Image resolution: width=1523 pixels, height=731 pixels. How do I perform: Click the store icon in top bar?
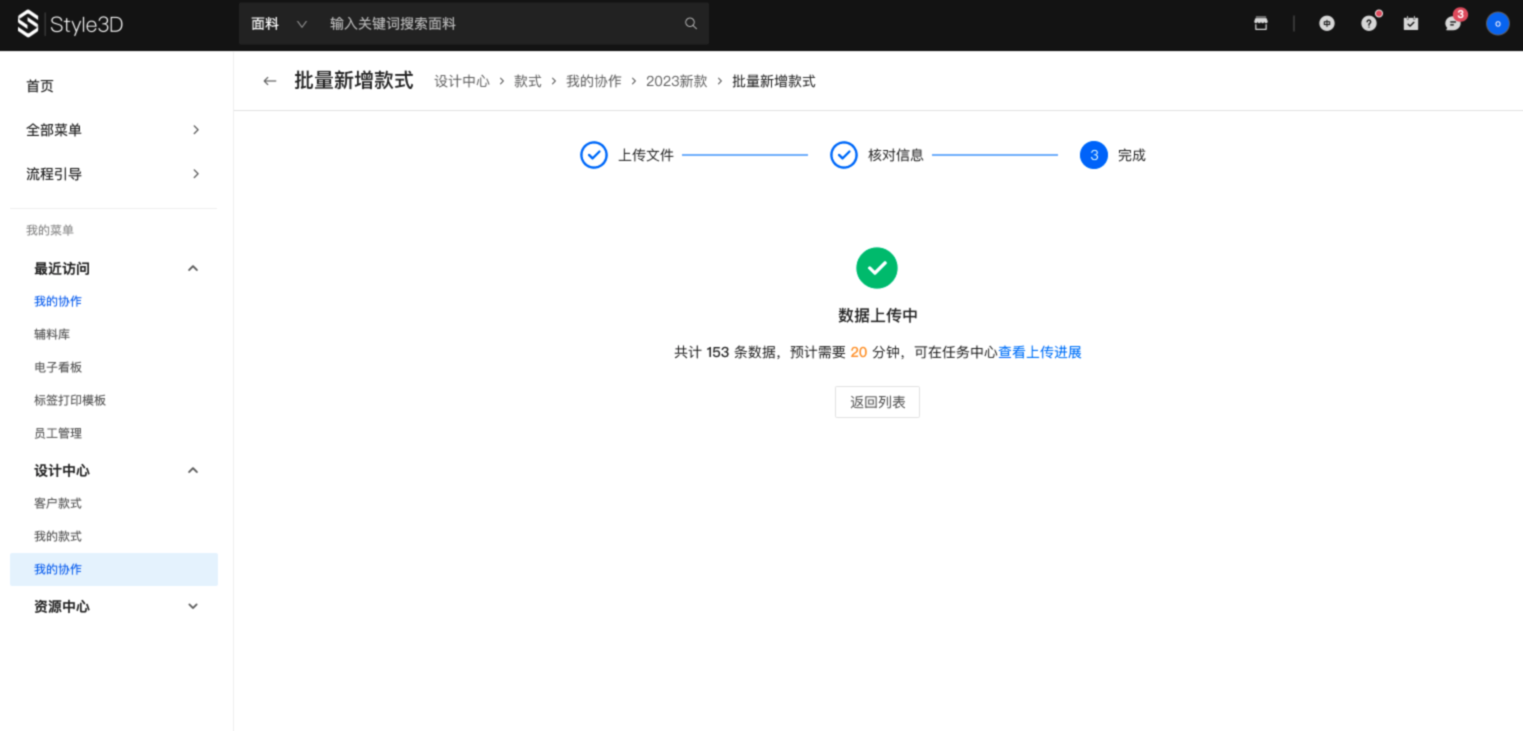tap(1261, 24)
